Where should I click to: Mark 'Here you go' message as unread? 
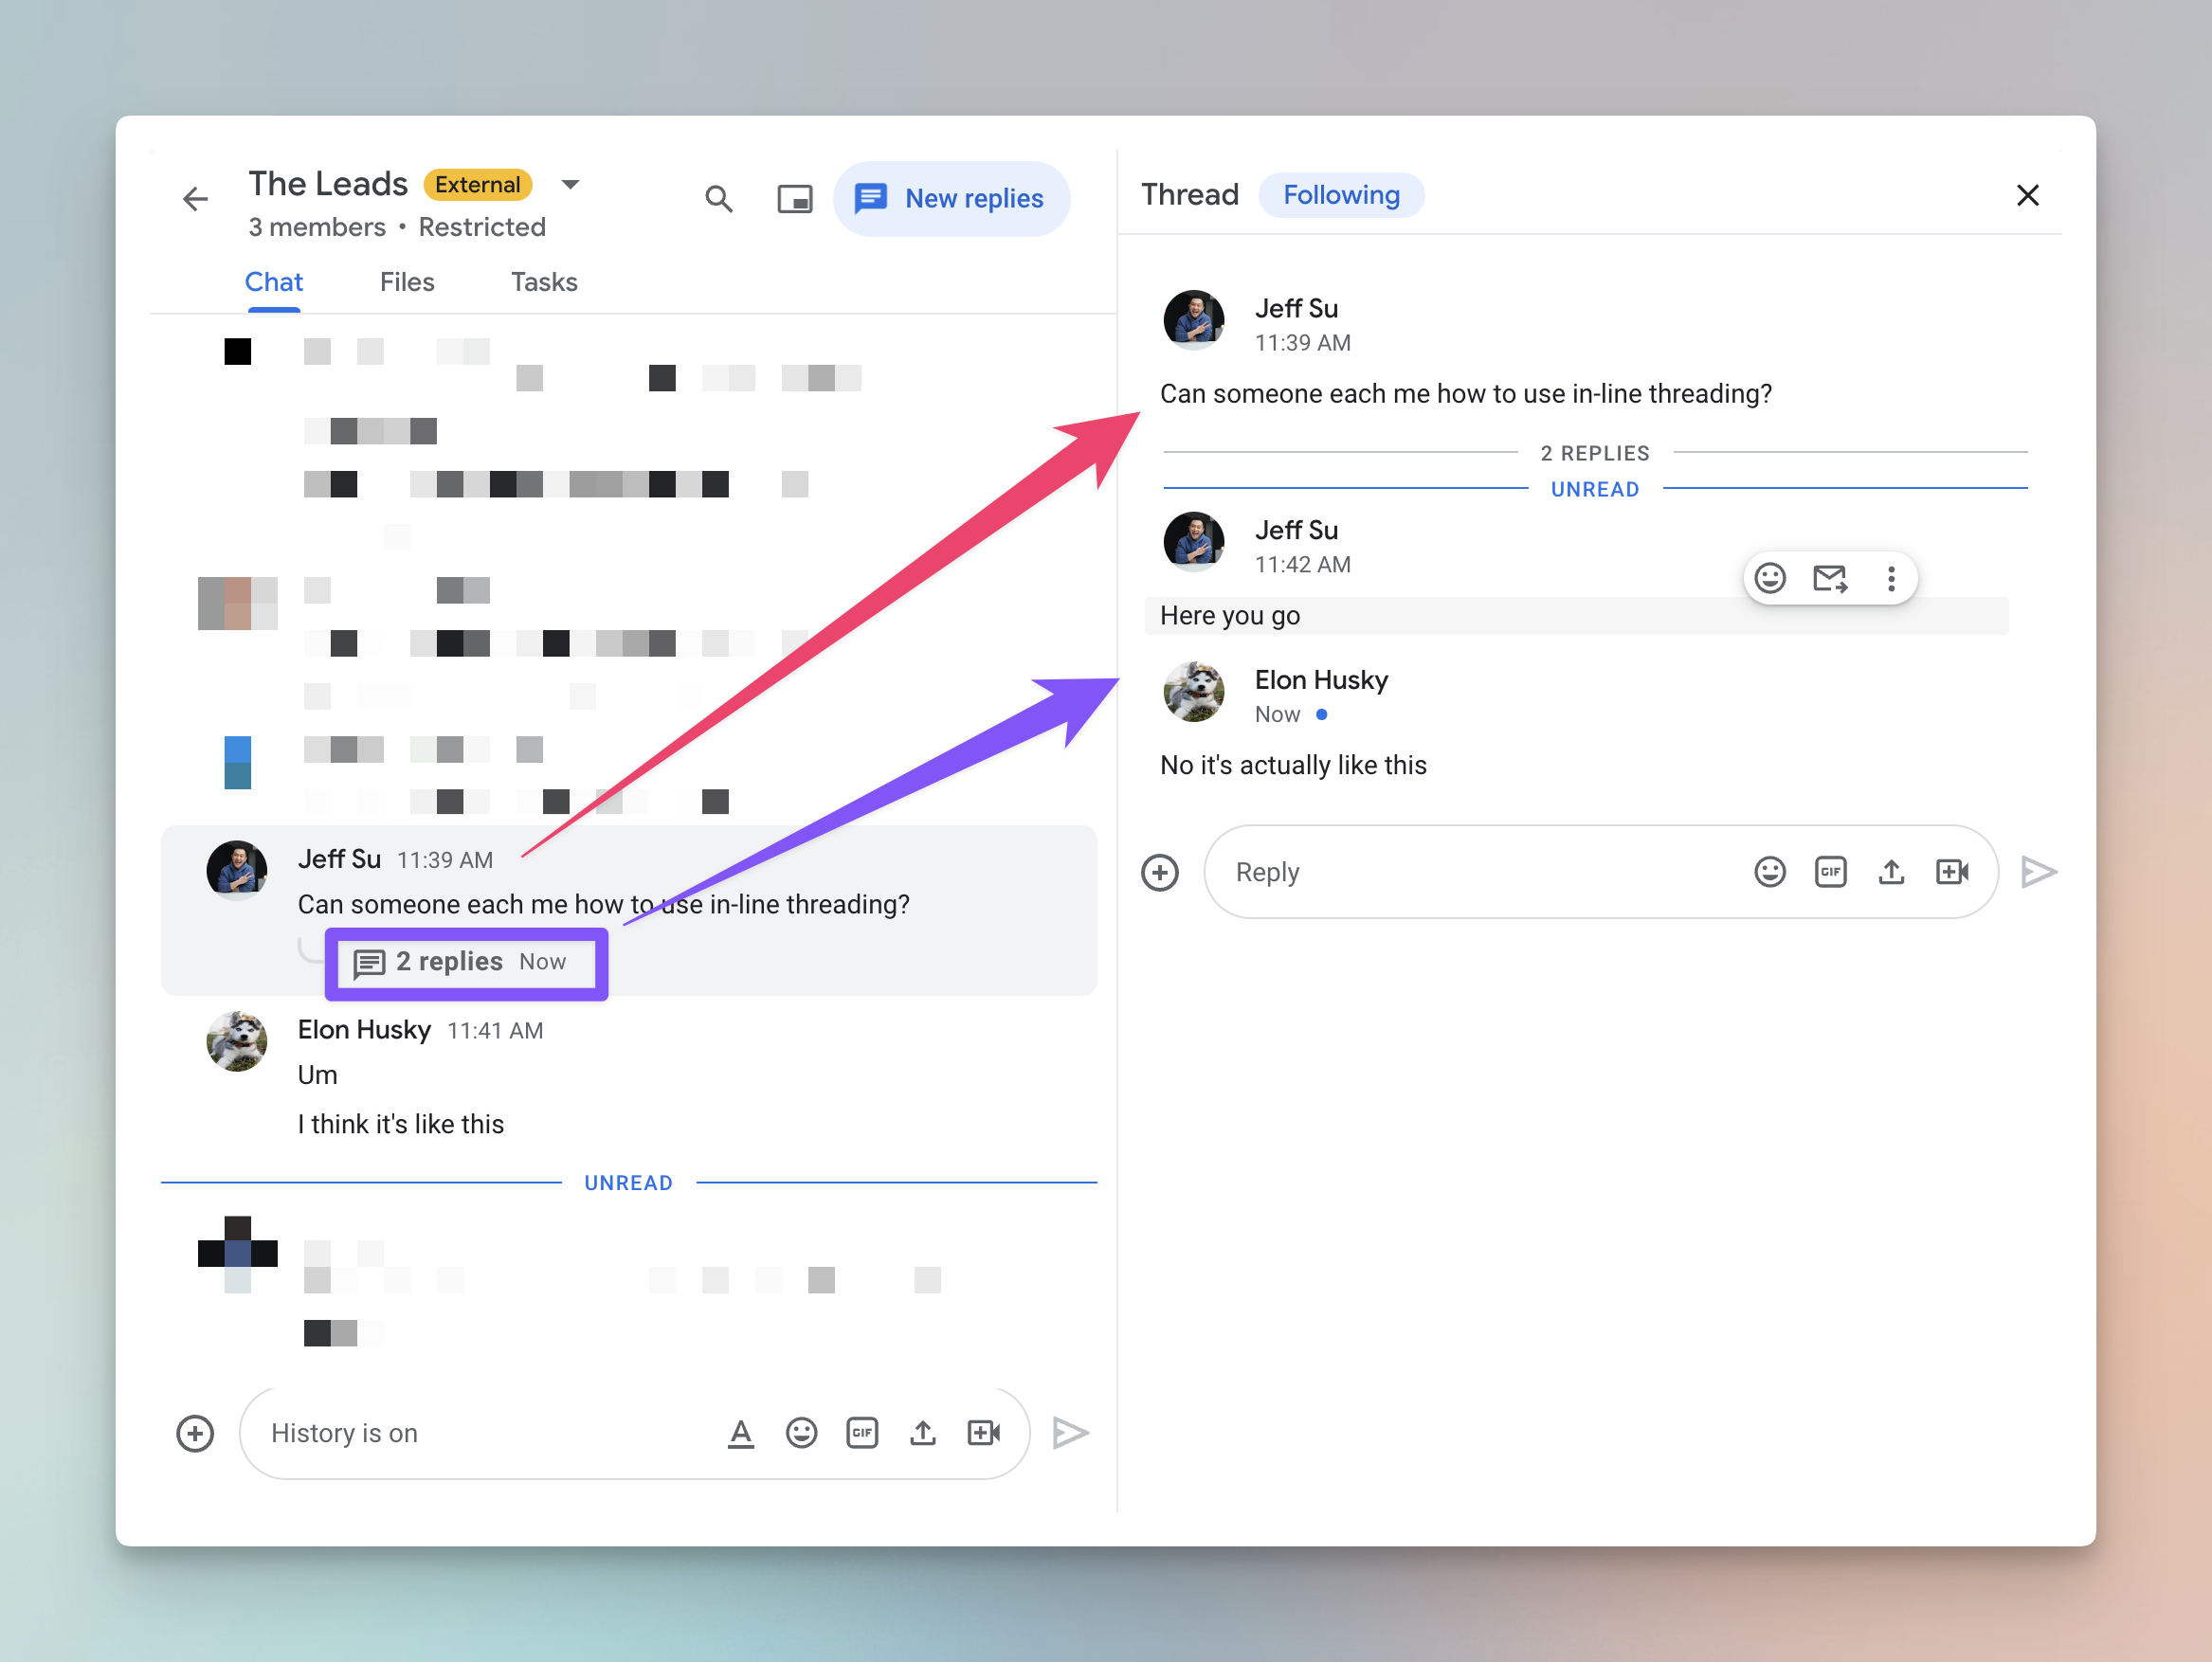pyautogui.click(x=1830, y=578)
